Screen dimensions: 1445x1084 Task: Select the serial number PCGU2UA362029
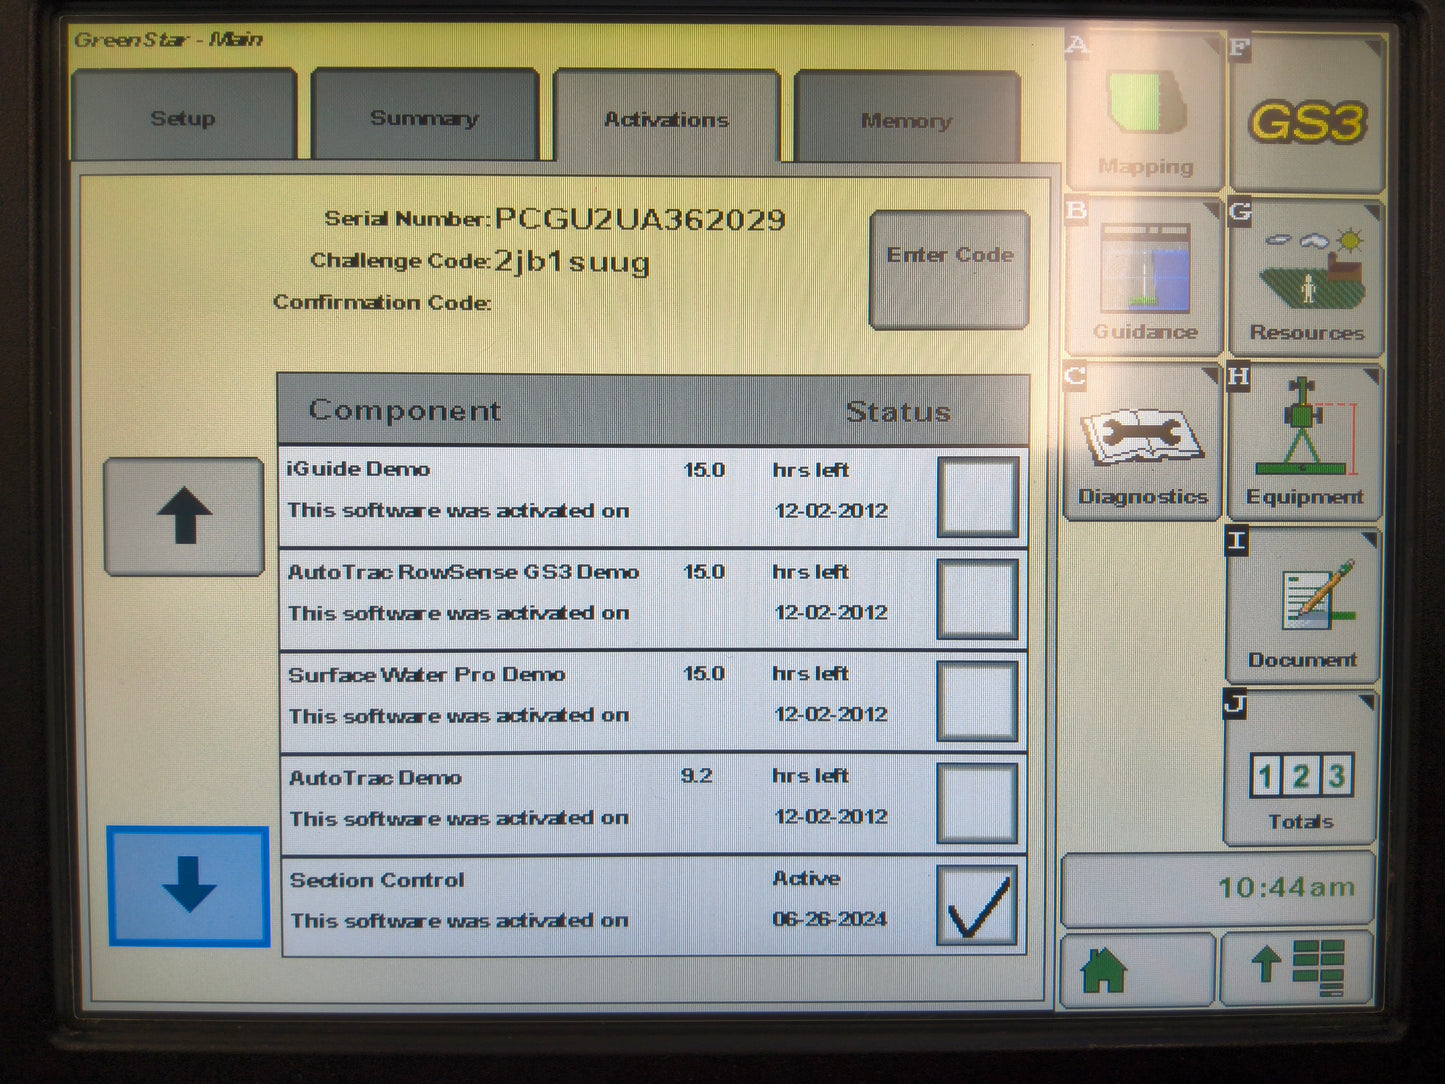click(640, 220)
